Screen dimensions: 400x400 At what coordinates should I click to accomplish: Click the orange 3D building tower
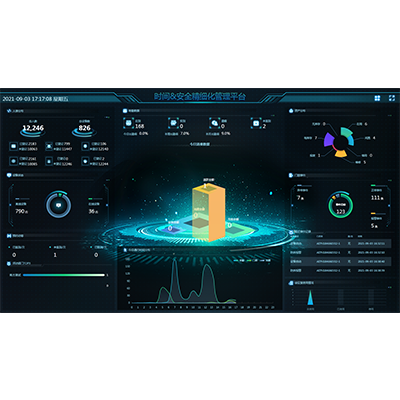click(x=209, y=212)
